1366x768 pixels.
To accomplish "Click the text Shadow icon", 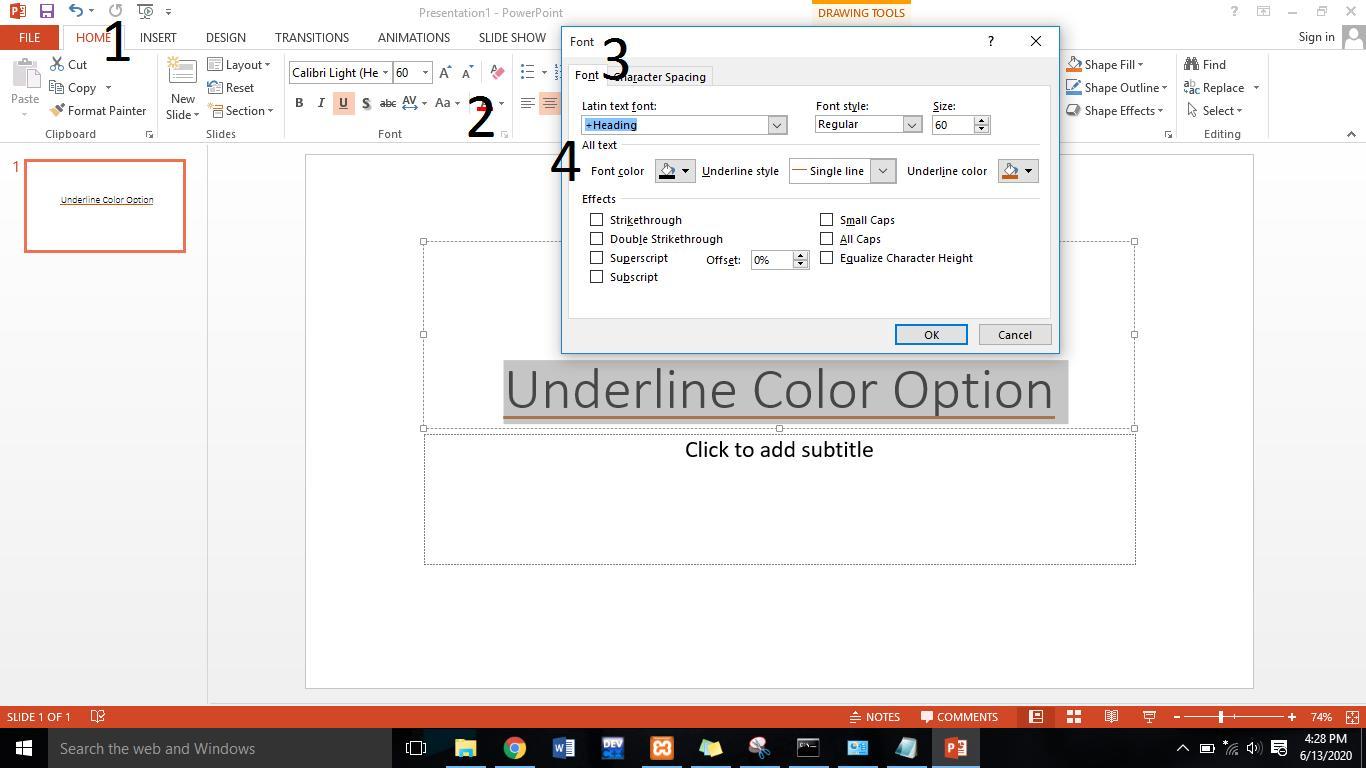I will 366,103.
